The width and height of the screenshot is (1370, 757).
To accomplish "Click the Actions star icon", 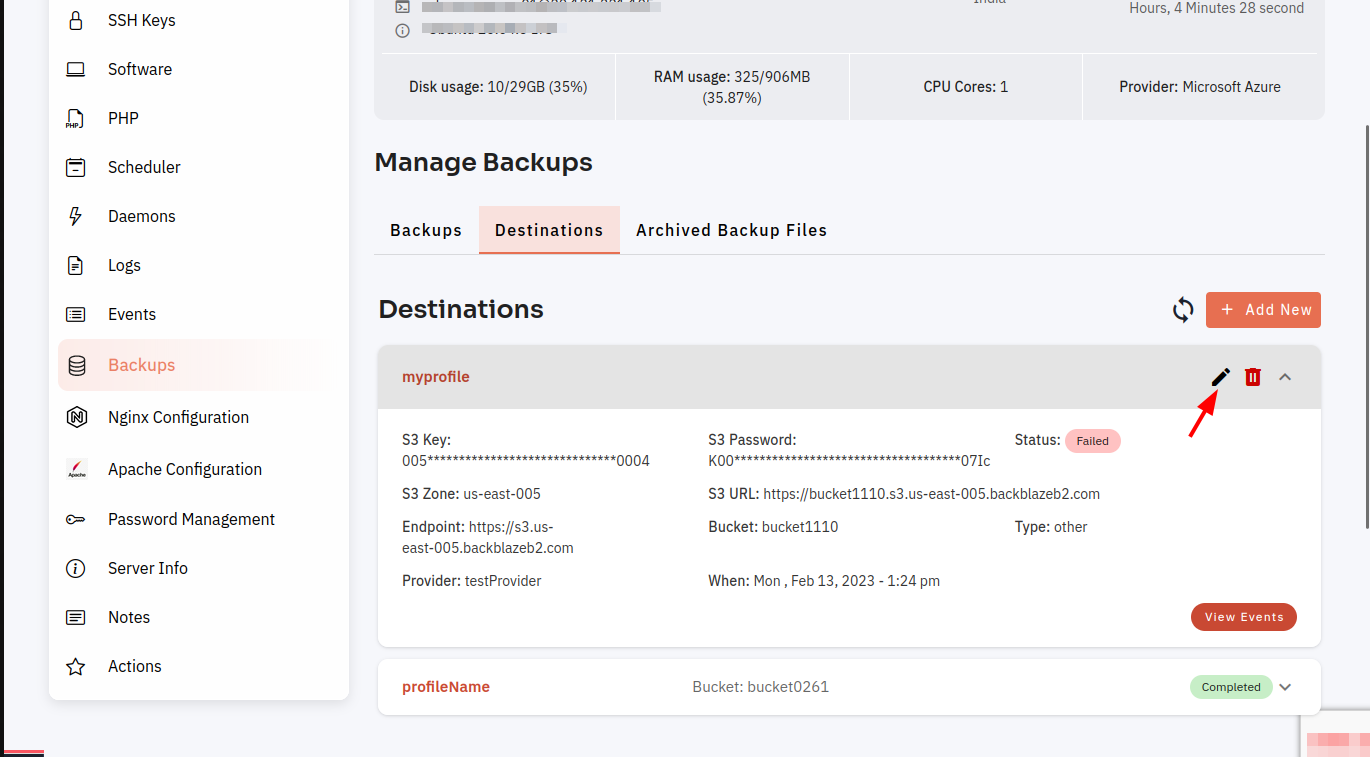I will click(x=76, y=666).
